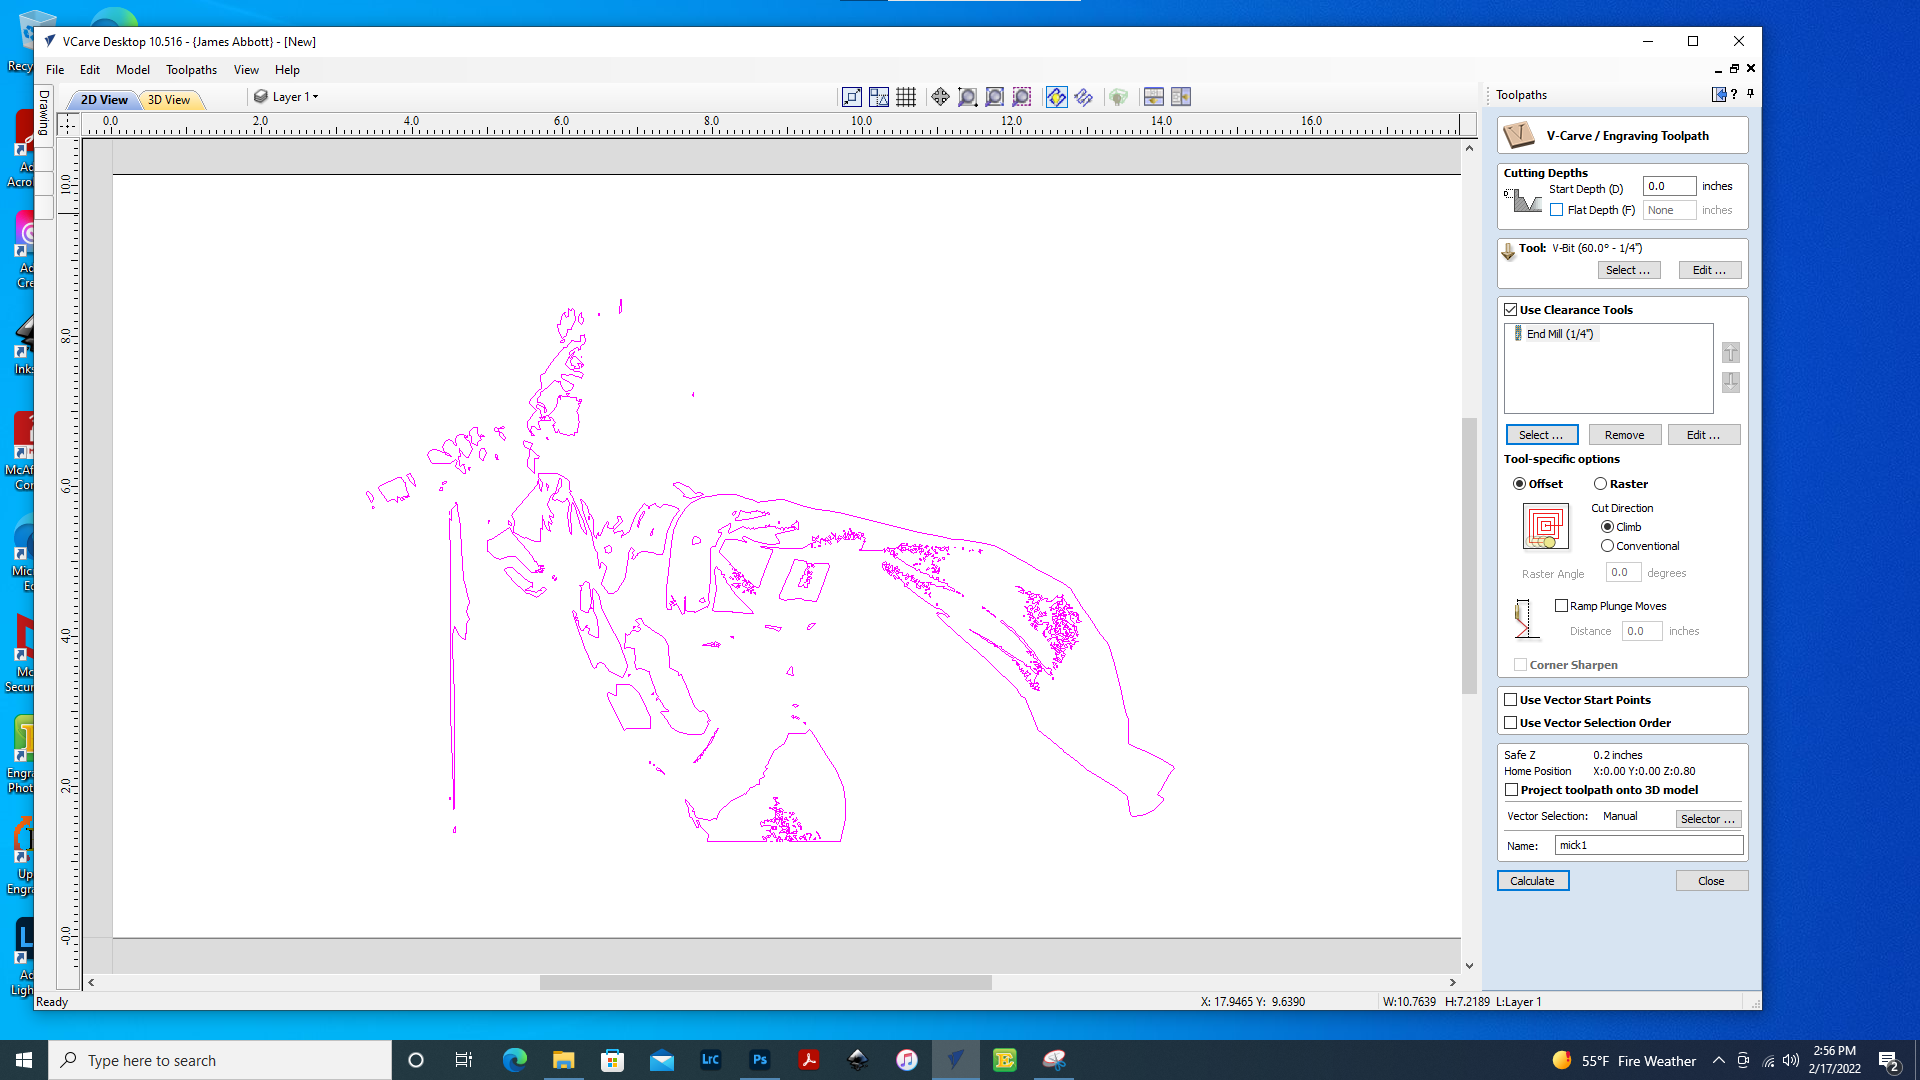
Task: Enable Ramp Plunge Moves checkbox
Action: (1561, 606)
